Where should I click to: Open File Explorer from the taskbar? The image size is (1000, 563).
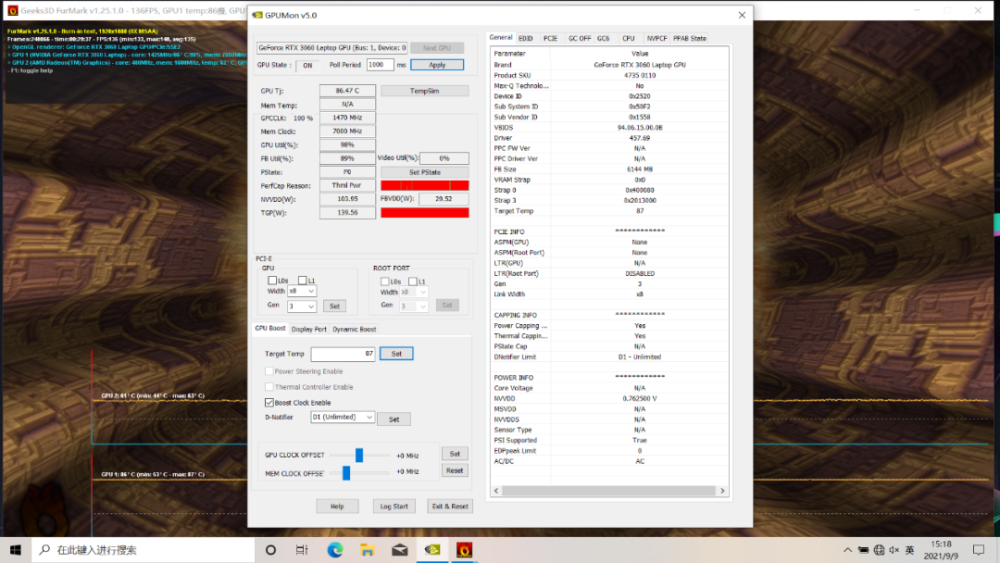(x=367, y=550)
